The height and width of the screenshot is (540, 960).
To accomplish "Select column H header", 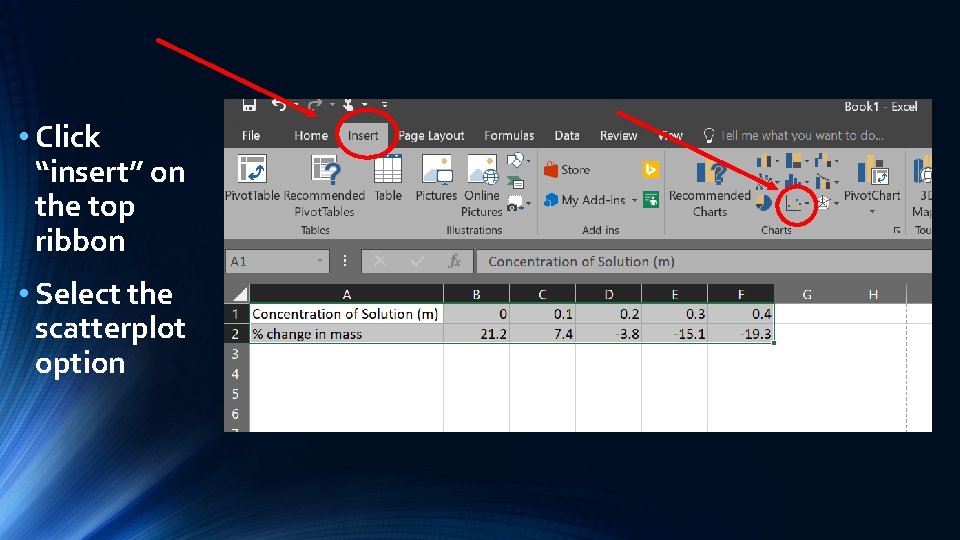I will pos(873,294).
